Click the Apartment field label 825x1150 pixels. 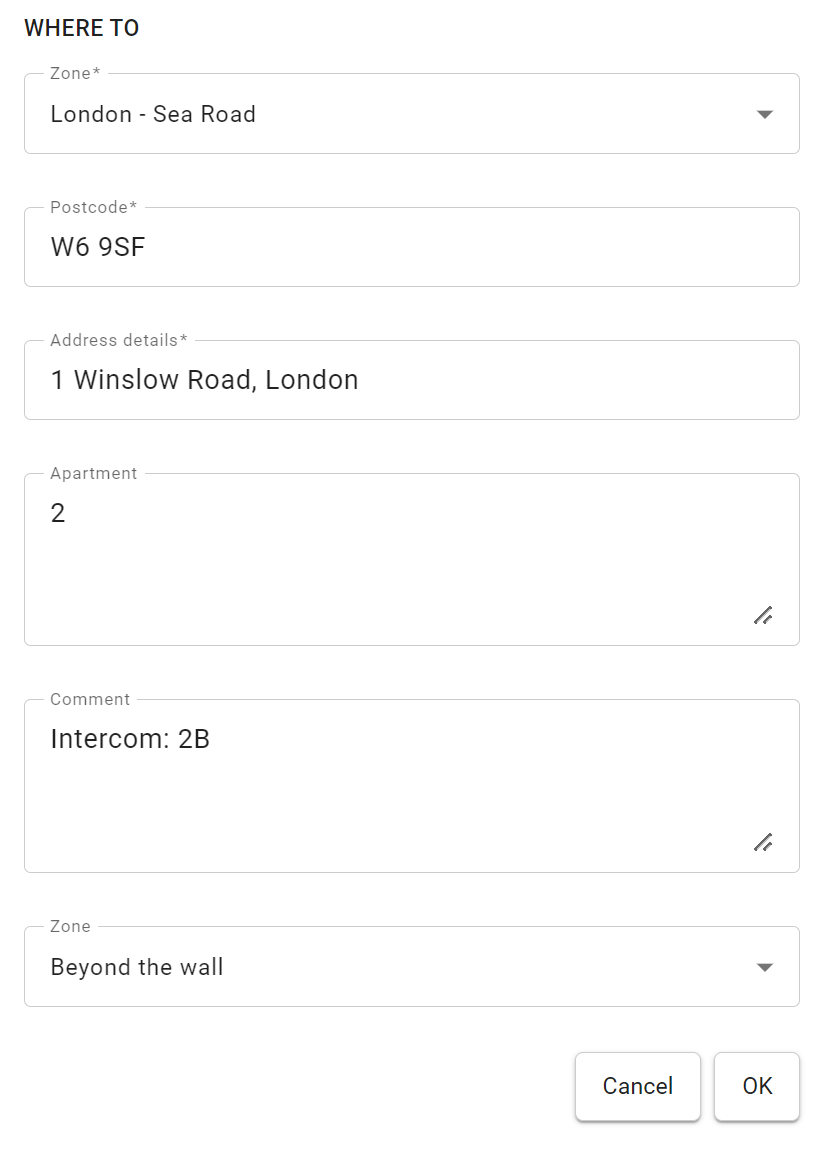[93, 474]
